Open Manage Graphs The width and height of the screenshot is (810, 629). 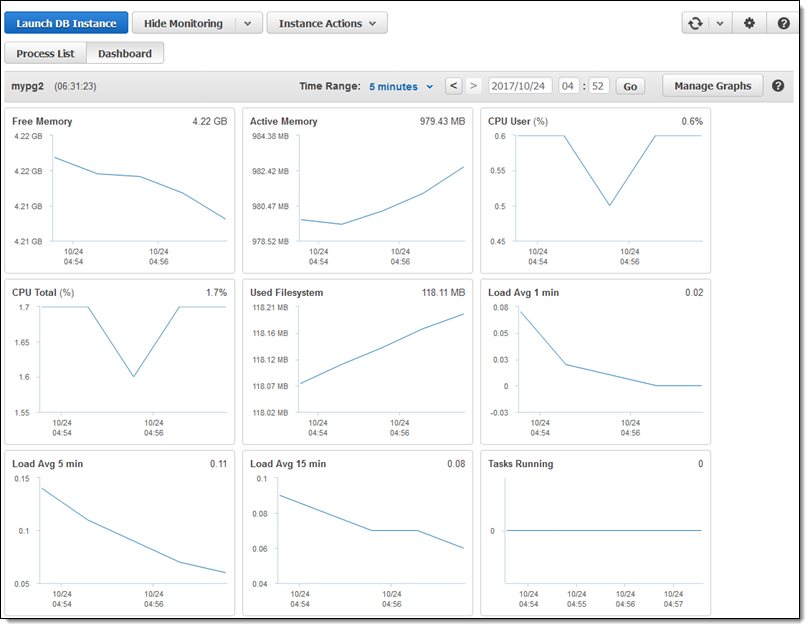[712, 86]
